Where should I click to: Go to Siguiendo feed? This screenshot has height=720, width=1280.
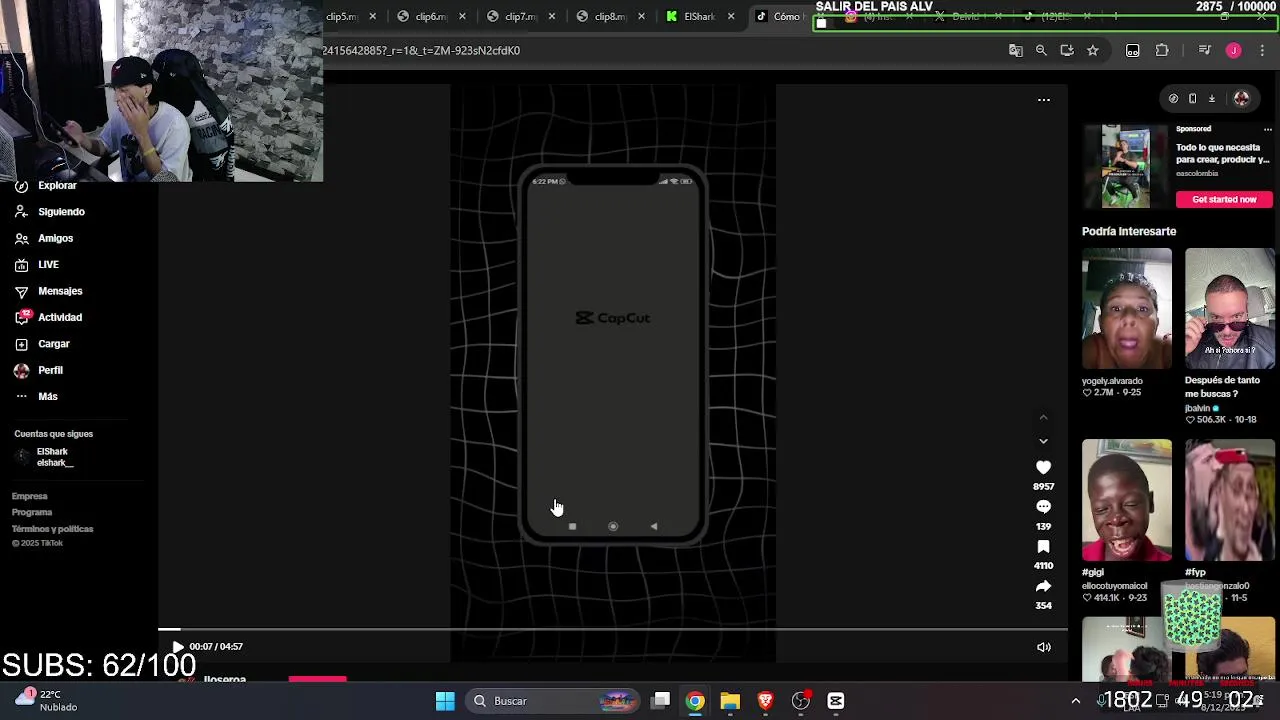pos(50,212)
